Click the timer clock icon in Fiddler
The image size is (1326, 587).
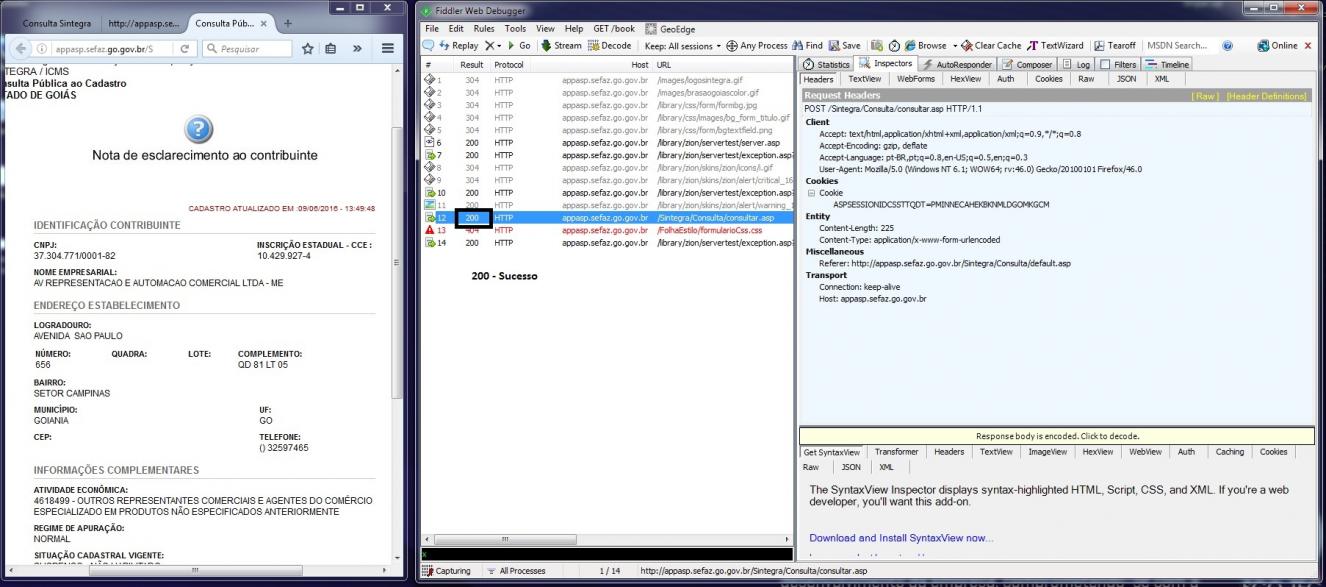[894, 45]
